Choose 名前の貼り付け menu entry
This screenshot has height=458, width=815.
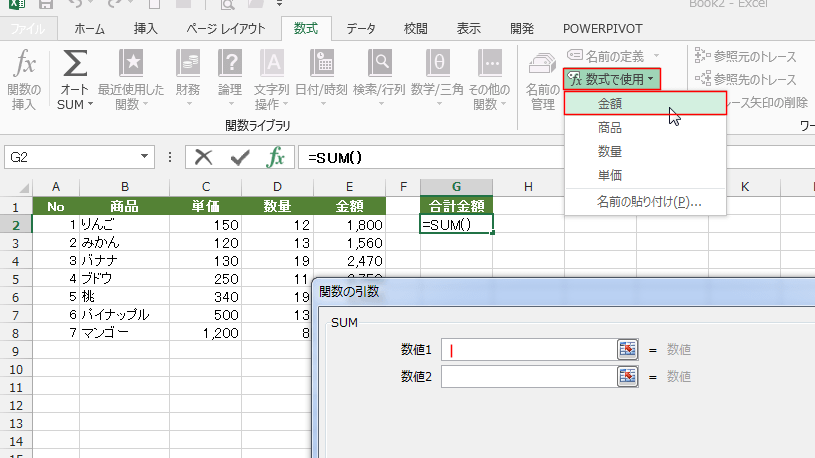(648, 201)
